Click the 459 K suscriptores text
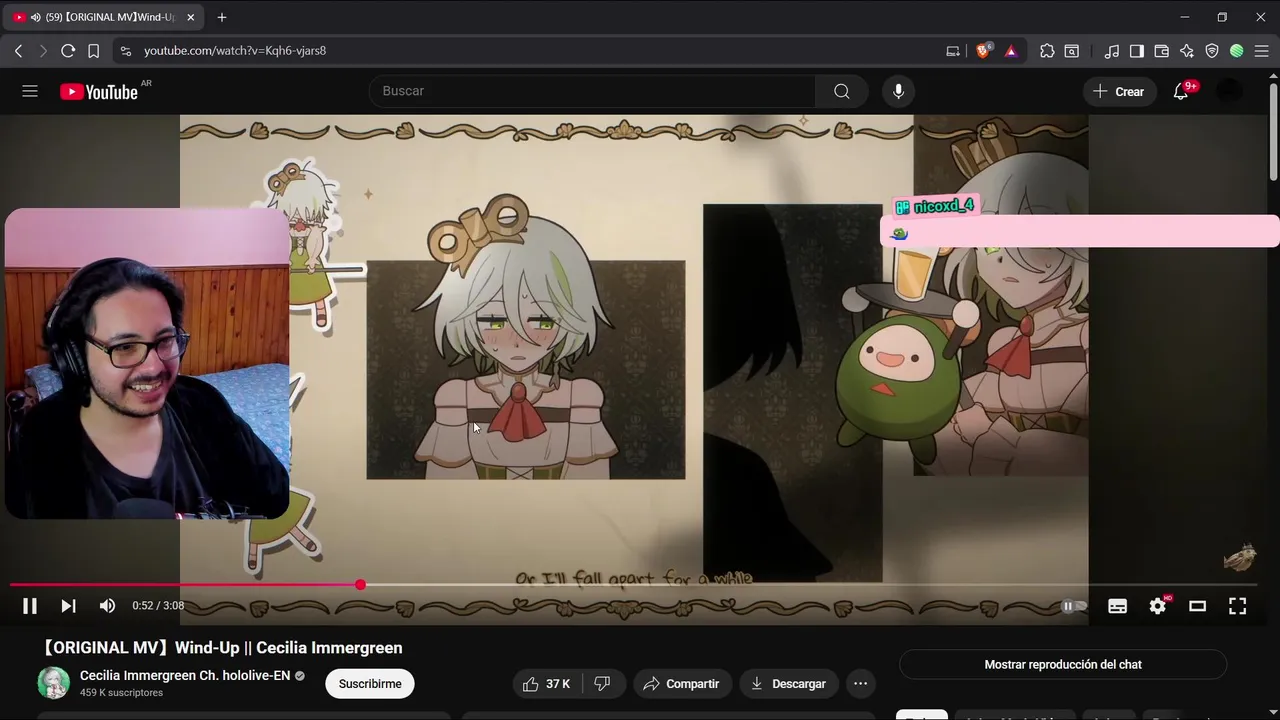This screenshot has width=1280, height=720. point(121,693)
